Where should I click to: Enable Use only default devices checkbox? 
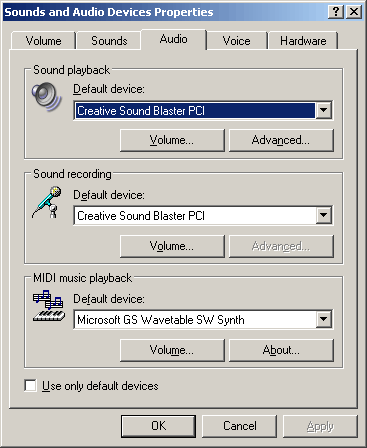31,386
